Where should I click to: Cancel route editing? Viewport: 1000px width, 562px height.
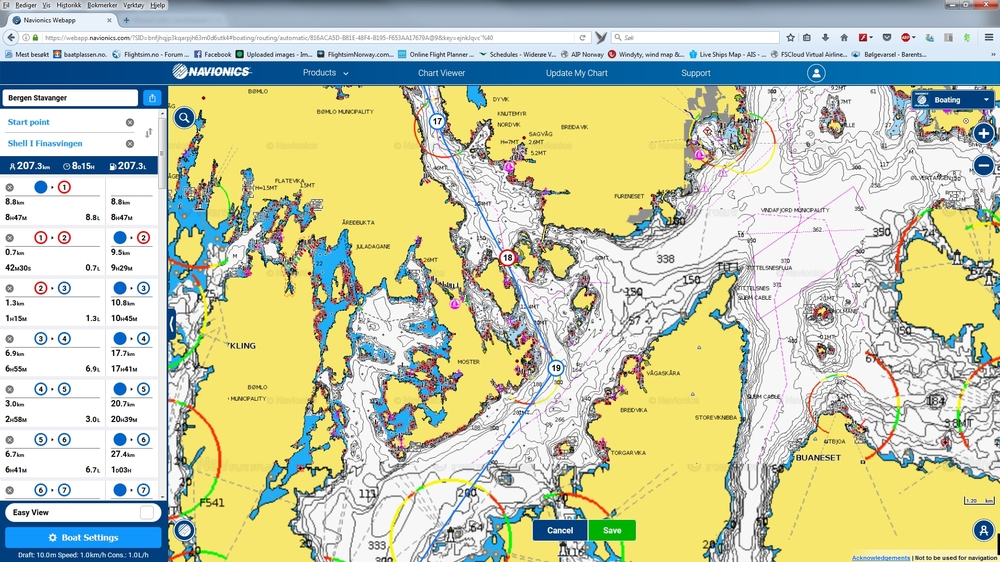(x=560, y=530)
